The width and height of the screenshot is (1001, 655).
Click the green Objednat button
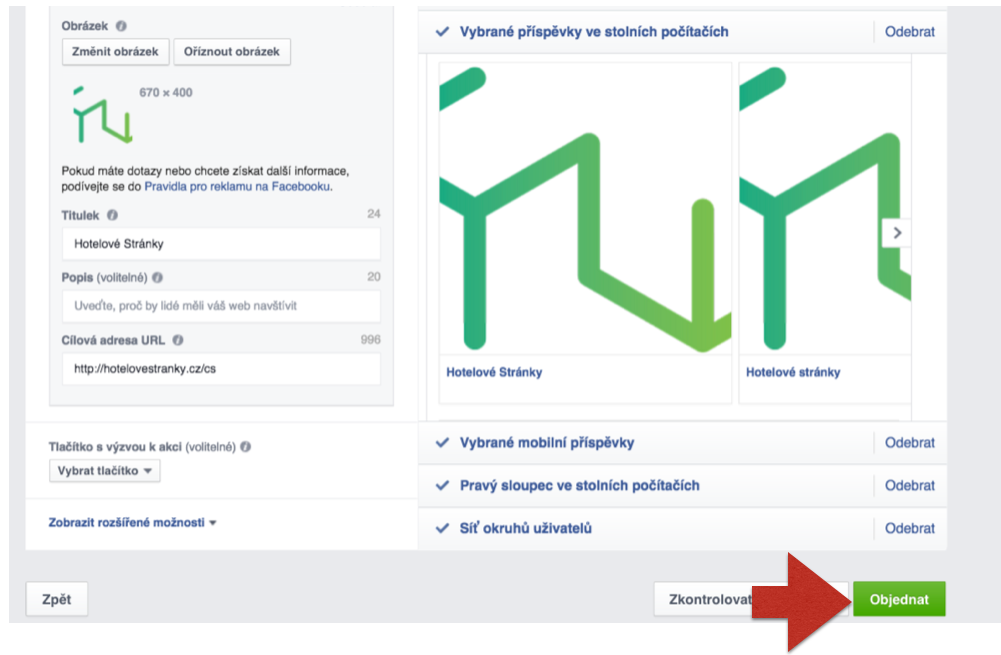click(x=899, y=599)
